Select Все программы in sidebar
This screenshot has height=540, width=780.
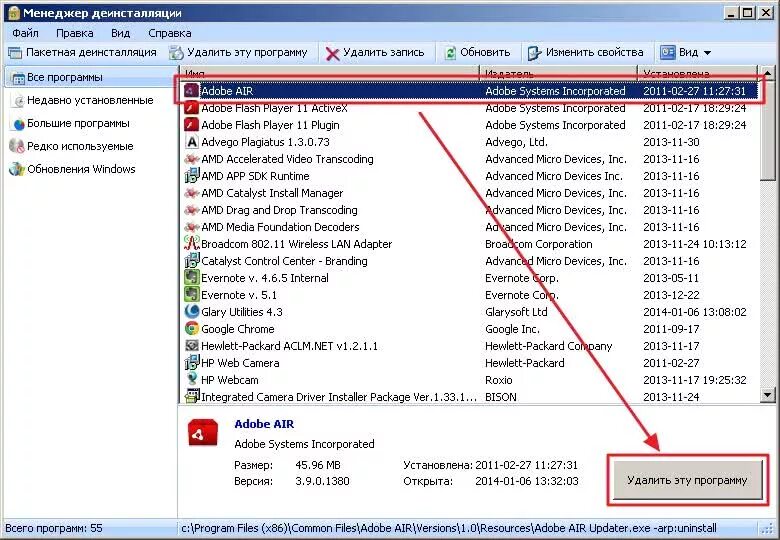click(90, 78)
